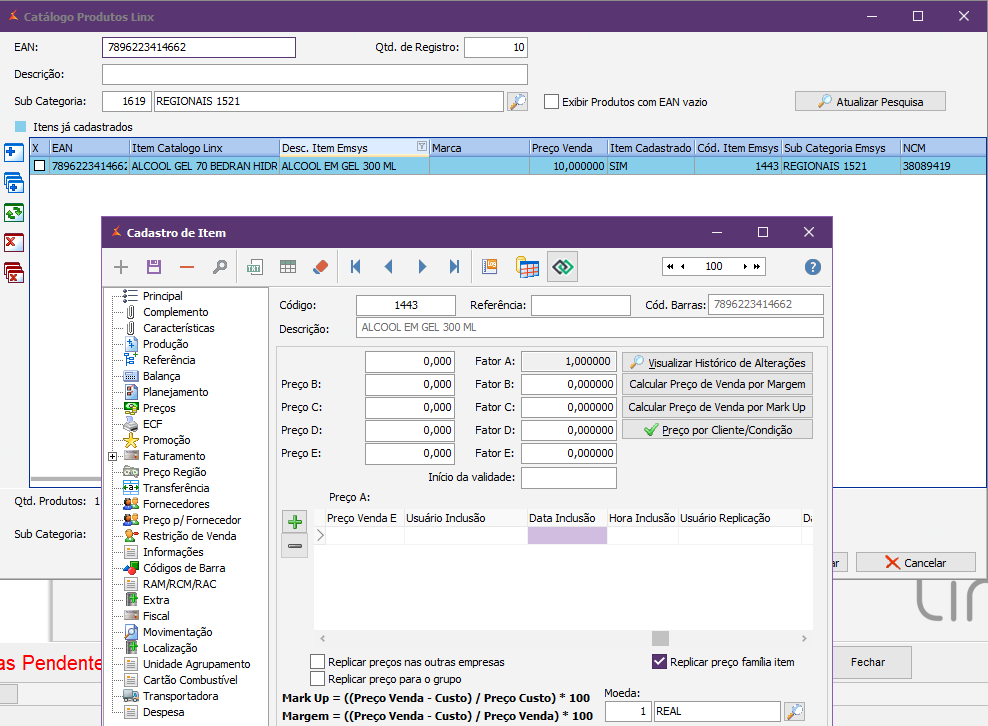This screenshot has width=988, height=726.
Task: Open the Fiscal section in tree
Action: coord(156,616)
